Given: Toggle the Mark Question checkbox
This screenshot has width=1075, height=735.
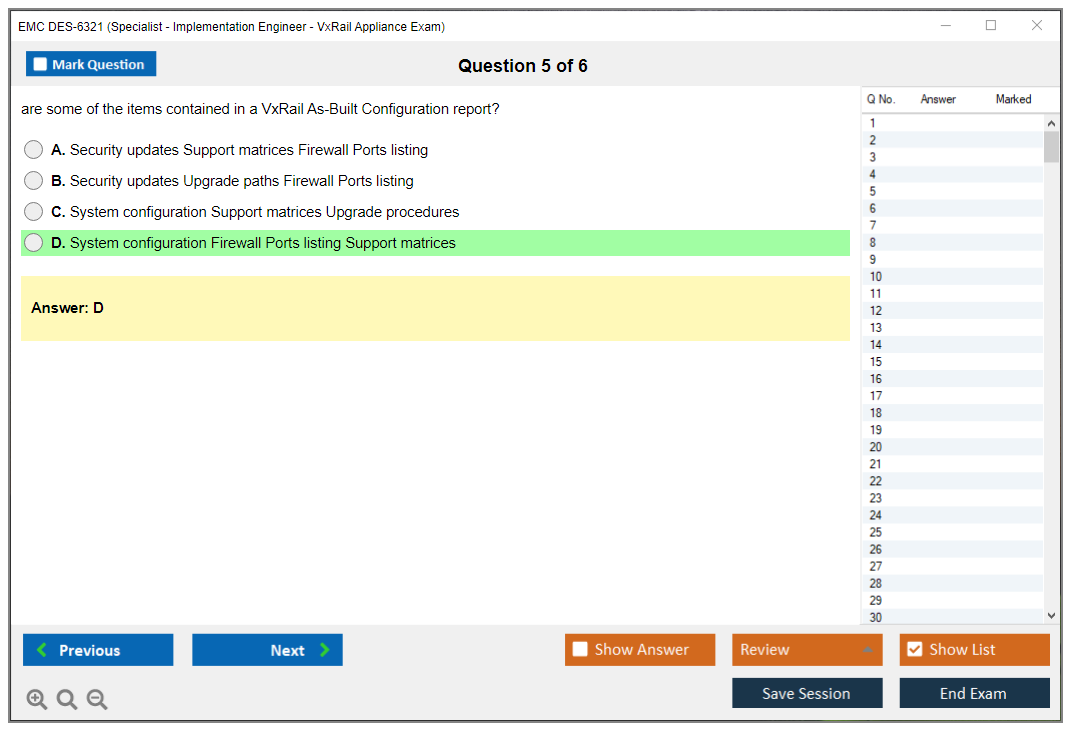Looking at the screenshot, I should [x=41, y=65].
